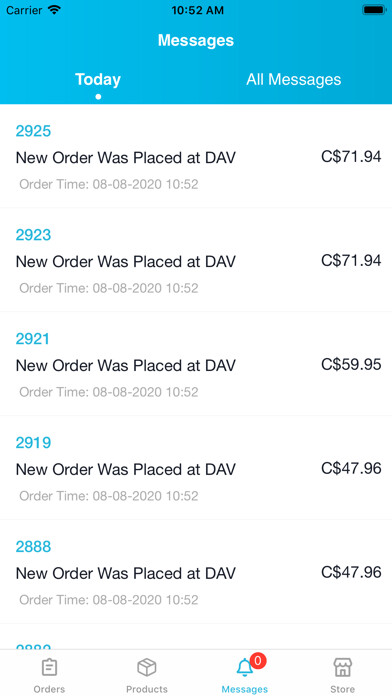Tap the battery indicator icon
Screen dimensions: 392x696
coord(374,10)
